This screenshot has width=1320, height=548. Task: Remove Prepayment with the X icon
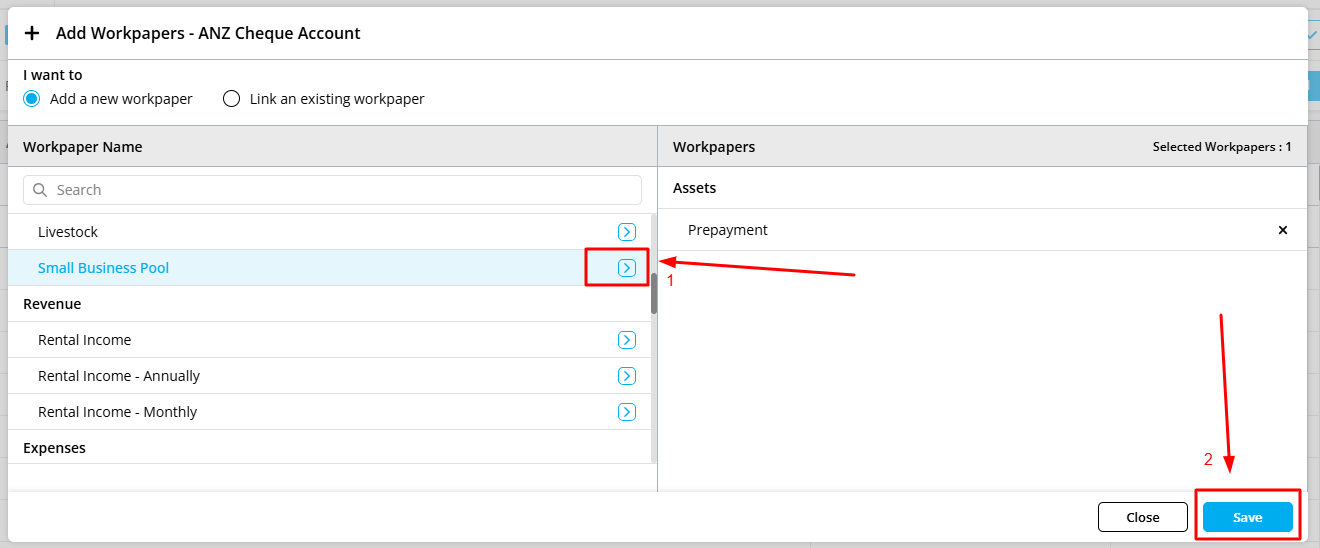[1283, 230]
